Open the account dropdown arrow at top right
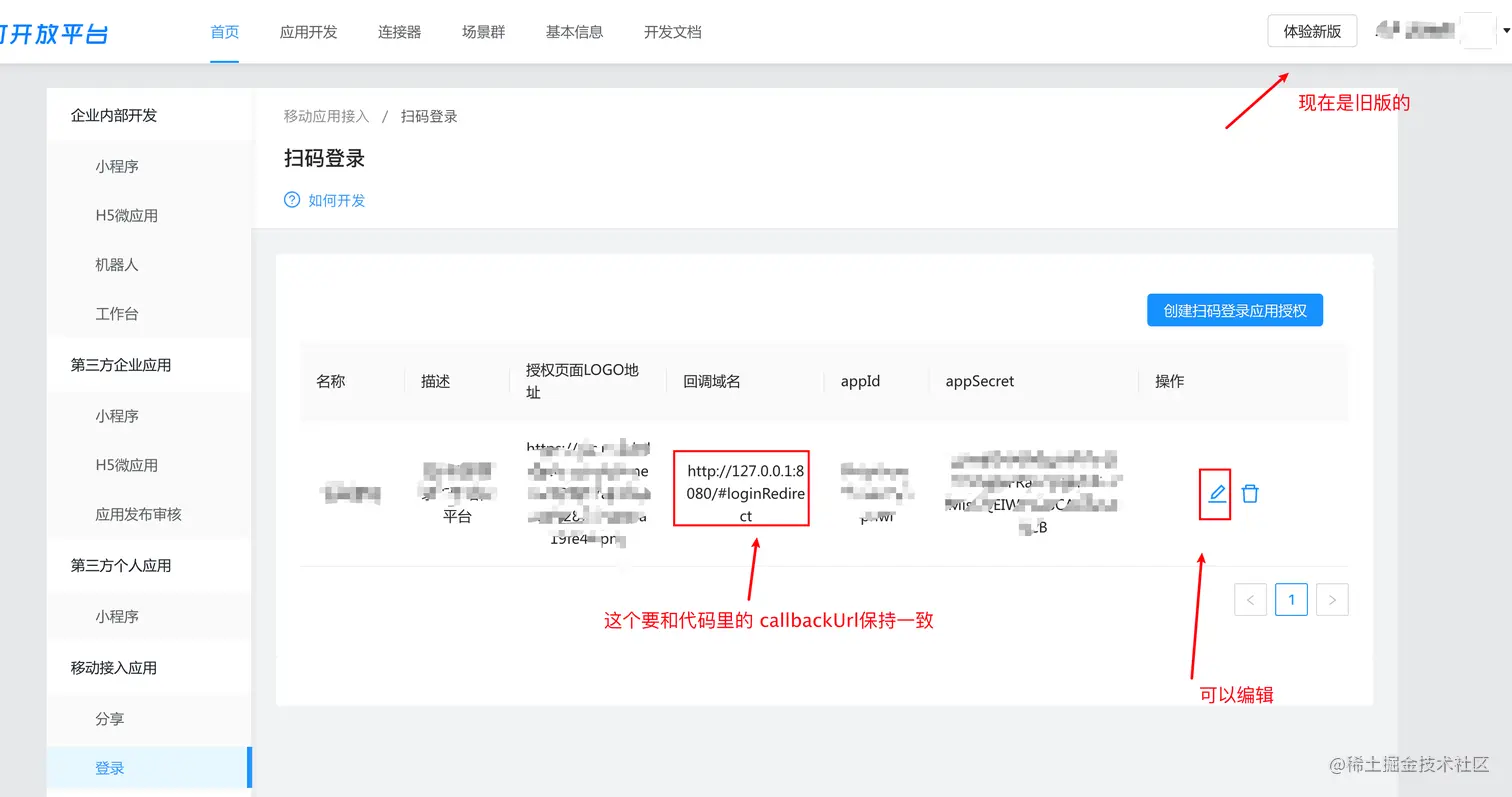The height and width of the screenshot is (797, 1512). point(1506,31)
